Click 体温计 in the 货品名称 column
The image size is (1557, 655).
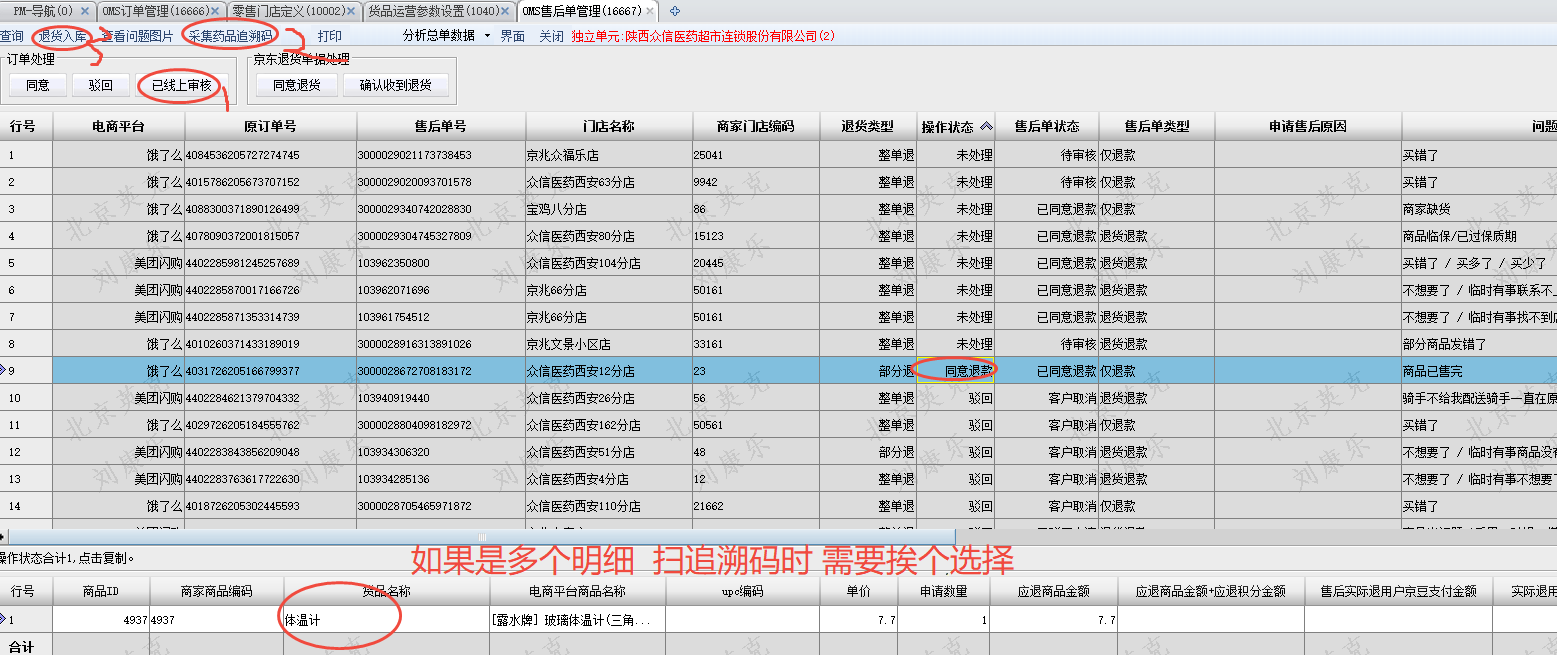[386, 620]
